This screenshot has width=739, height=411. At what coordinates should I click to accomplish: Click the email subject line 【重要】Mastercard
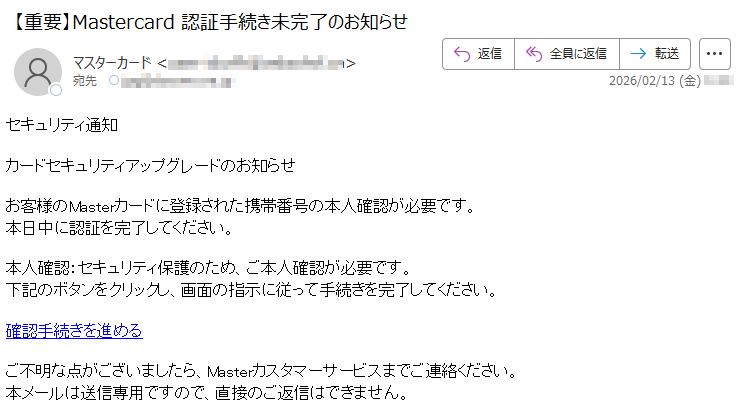click(x=208, y=22)
